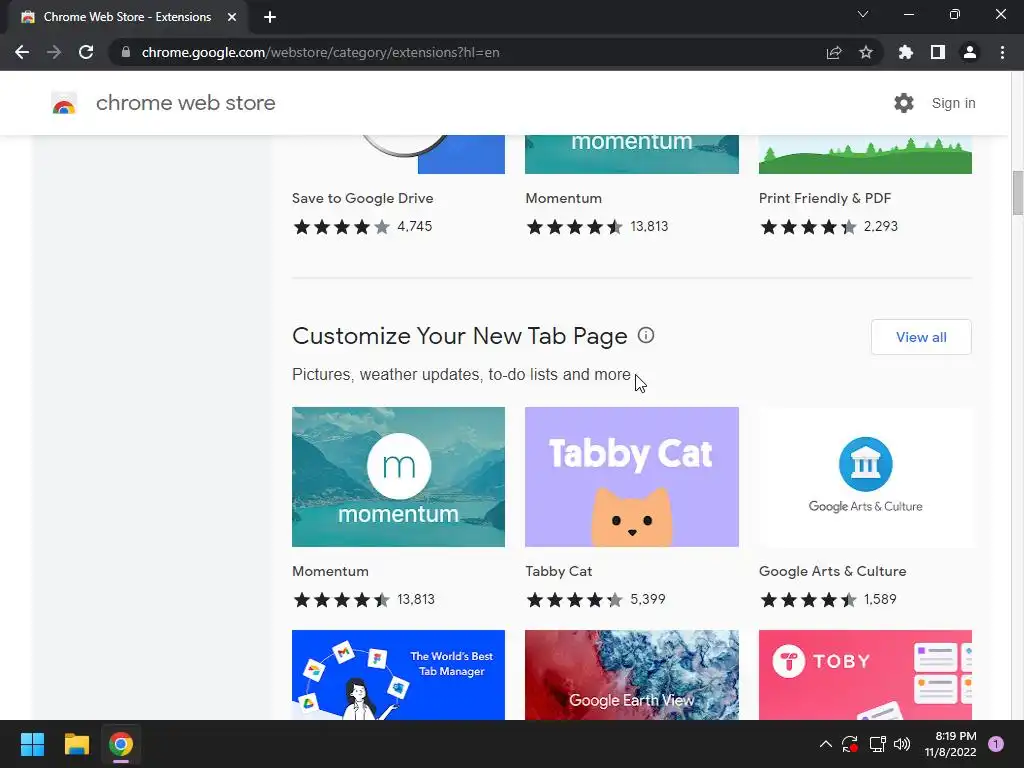Image resolution: width=1024 pixels, height=768 pixels.
Task: Click the address bar URL
Action: [321, 52]
